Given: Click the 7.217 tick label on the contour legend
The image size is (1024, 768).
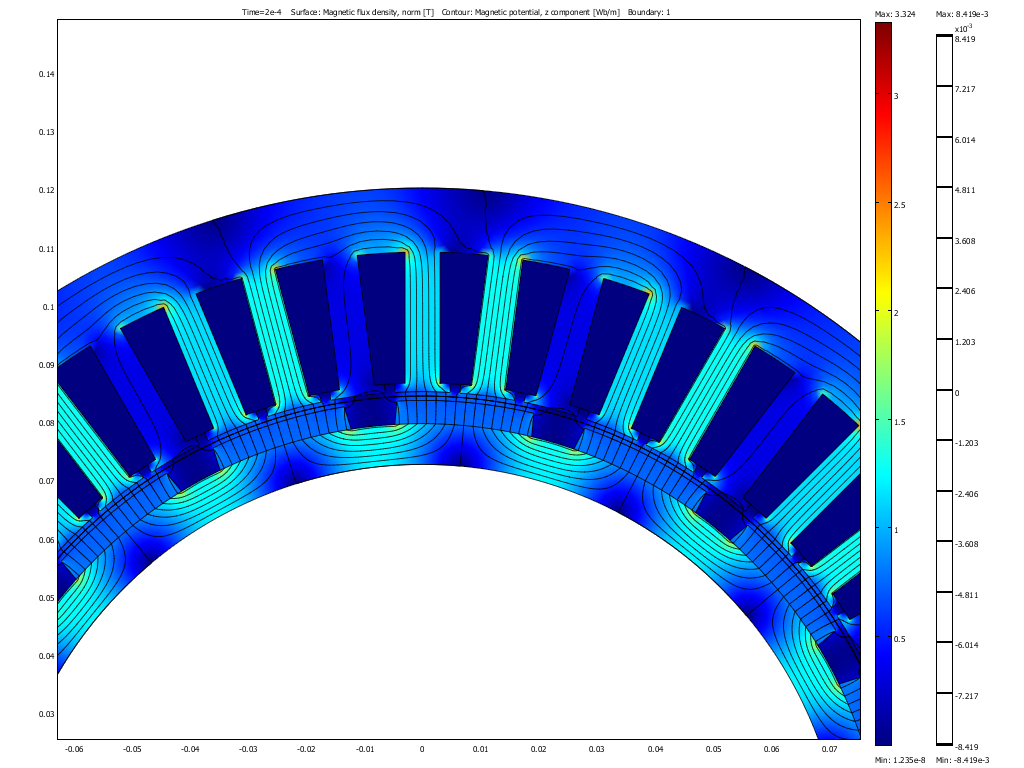Looking at the screenshot, I should (x=965, y=89).
